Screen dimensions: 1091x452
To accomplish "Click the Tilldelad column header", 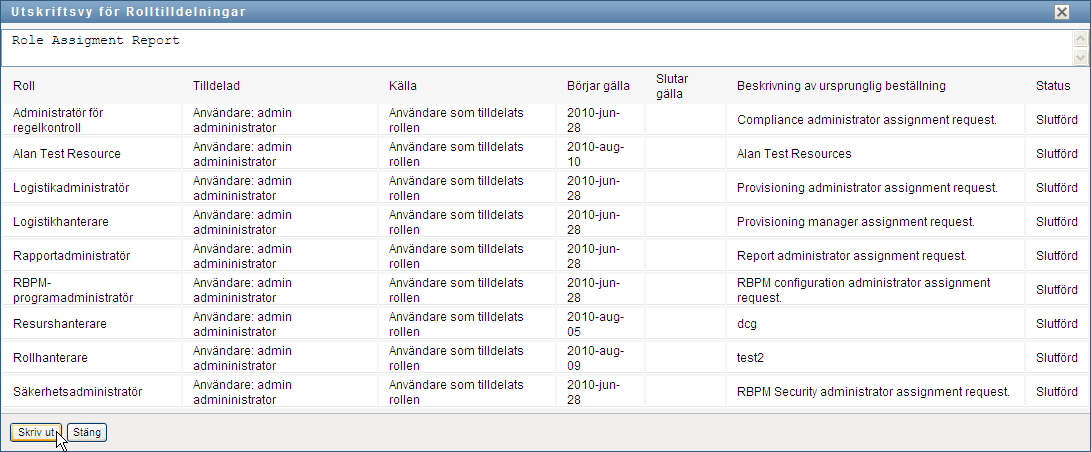I will pyautogui.click(x=216, y=86).
